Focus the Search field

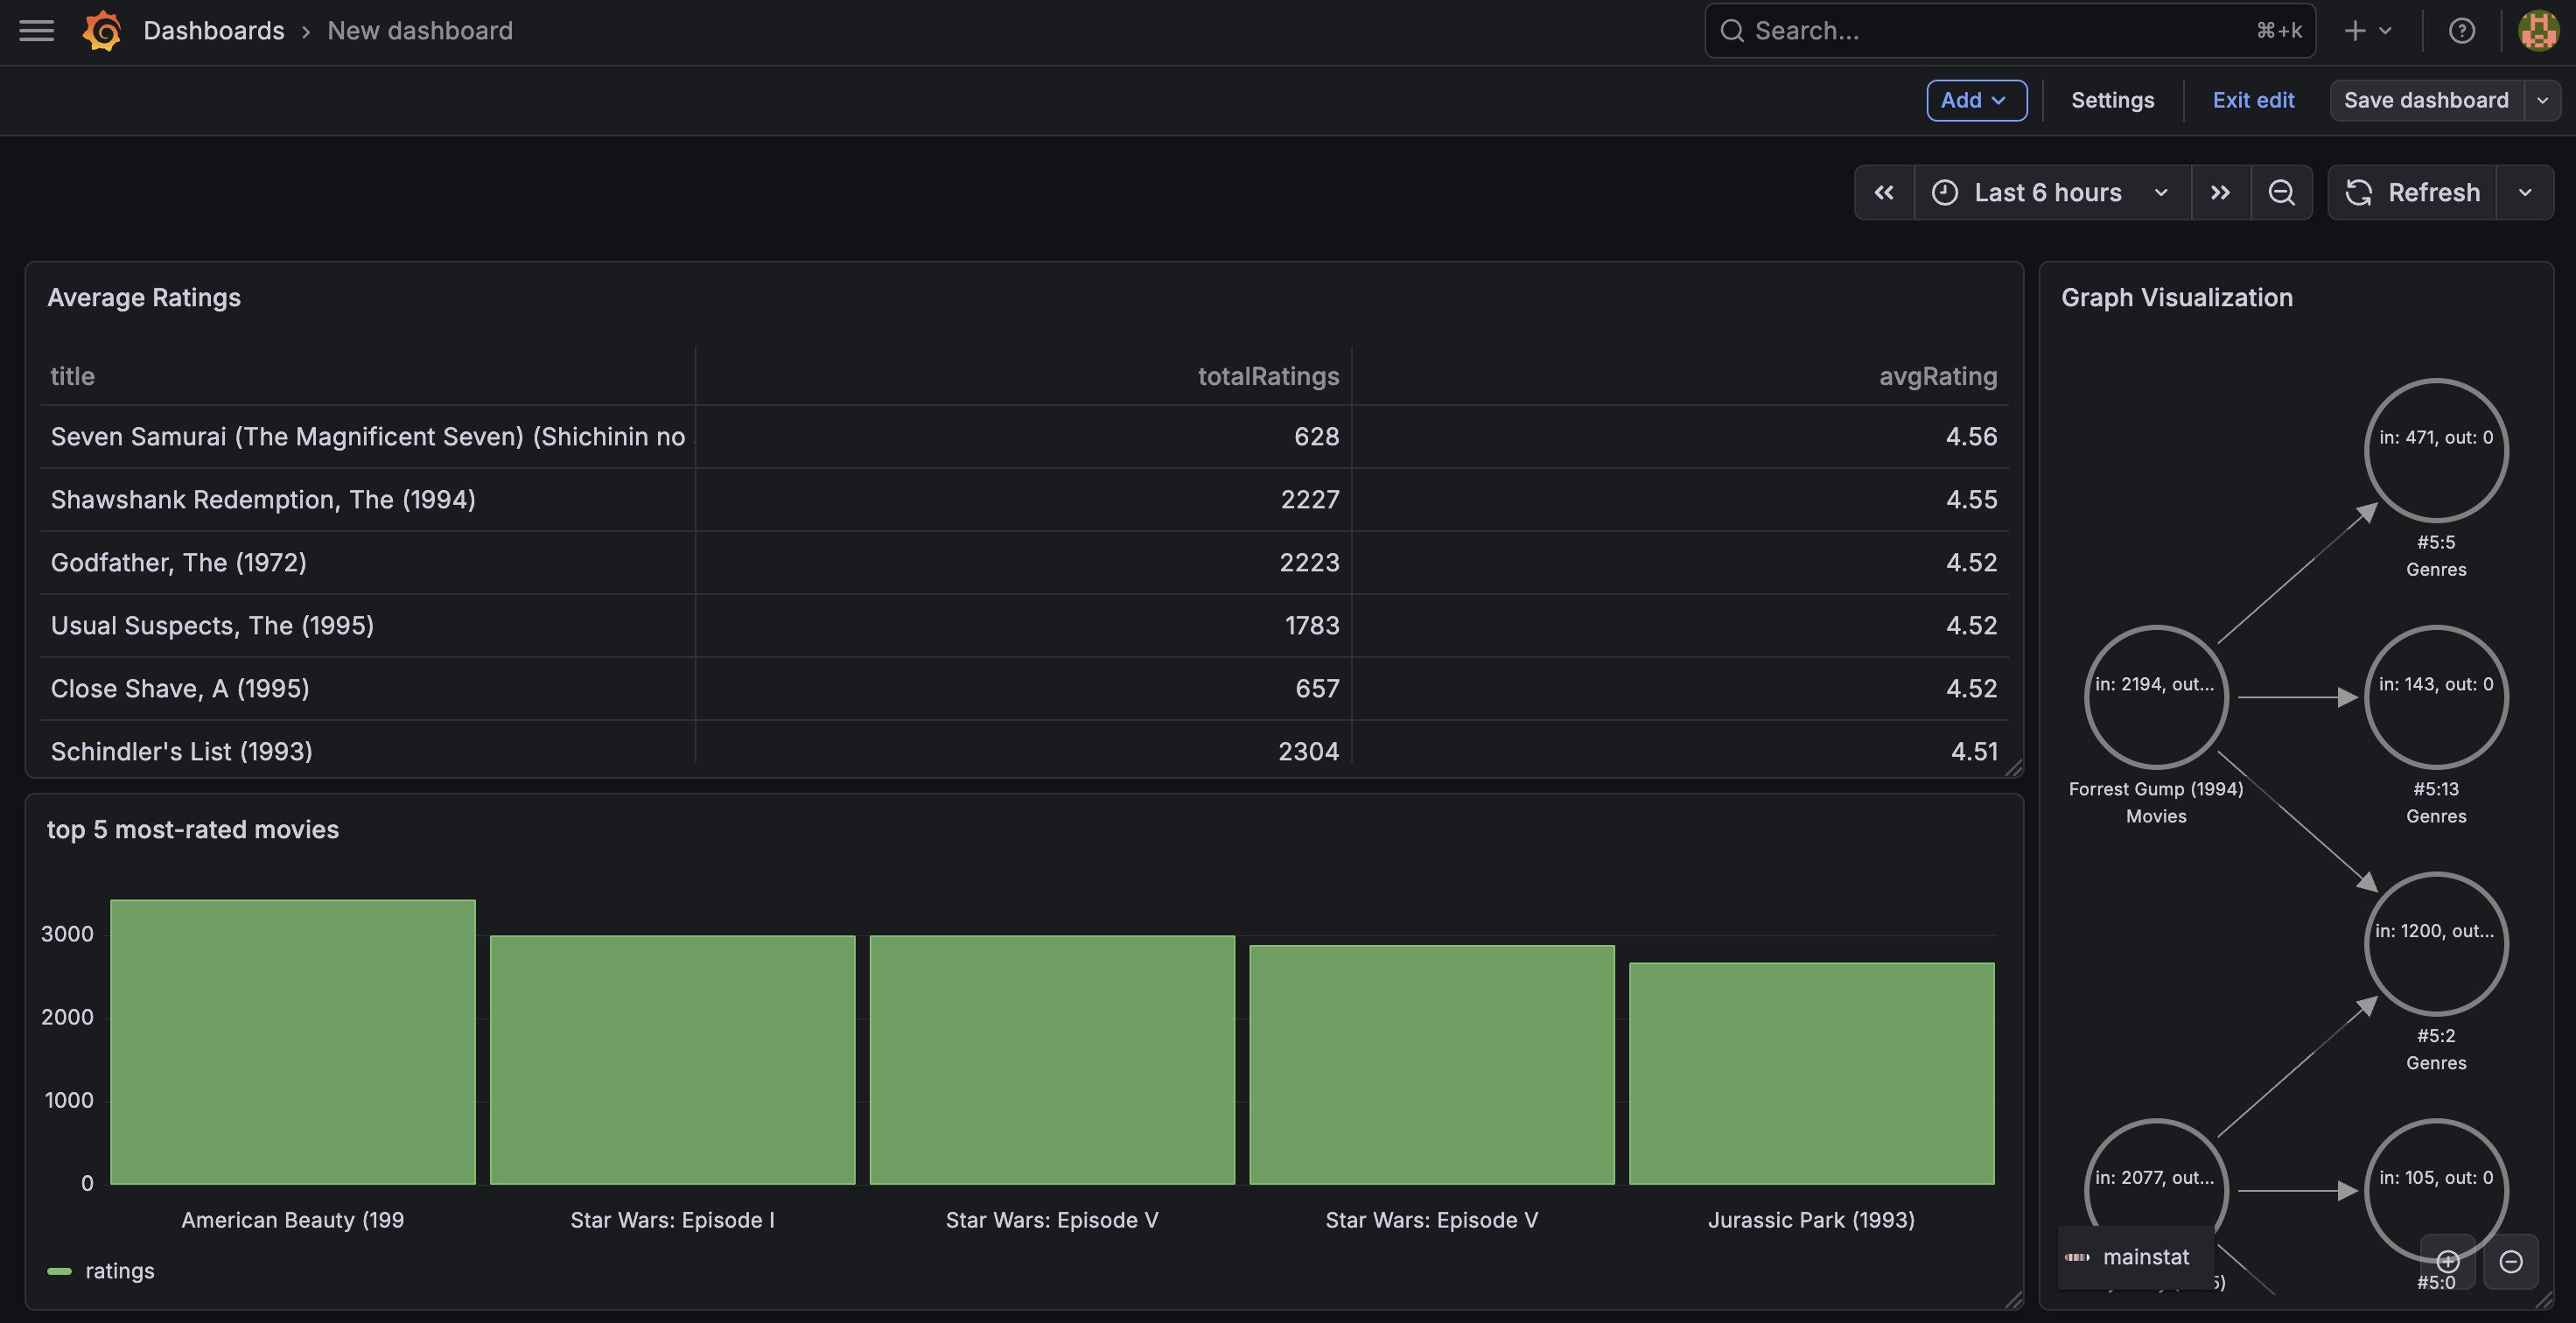pos(2010,31)
